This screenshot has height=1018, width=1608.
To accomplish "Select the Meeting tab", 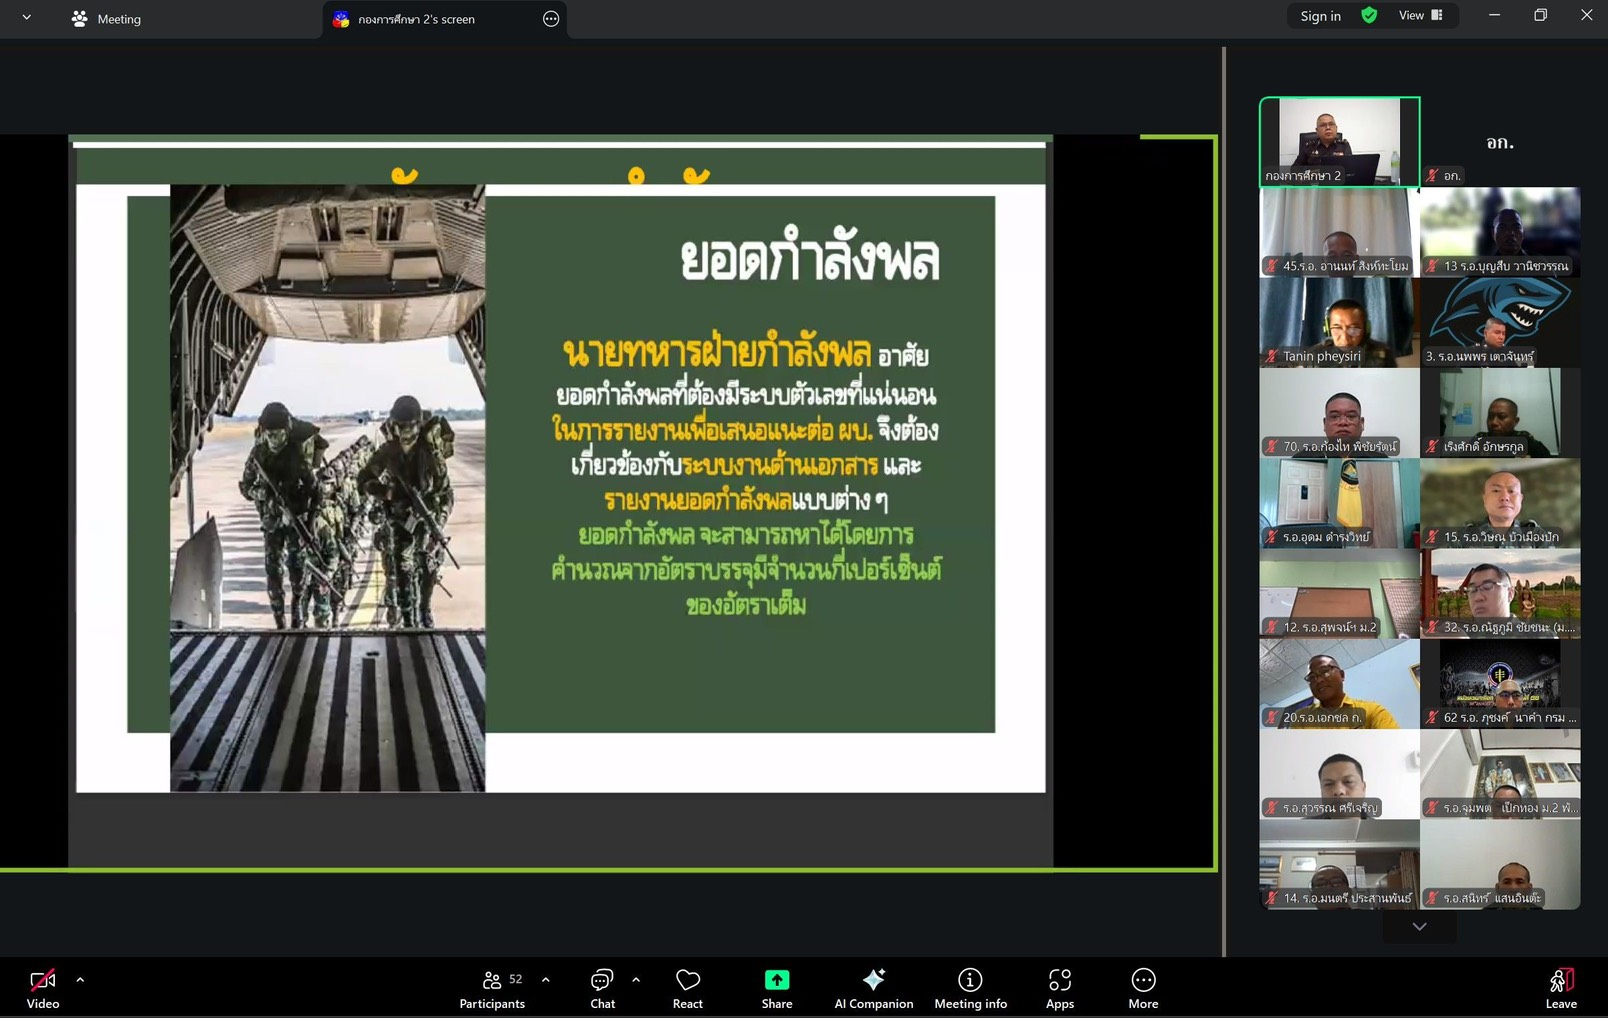I will click(x=106, y=19).
